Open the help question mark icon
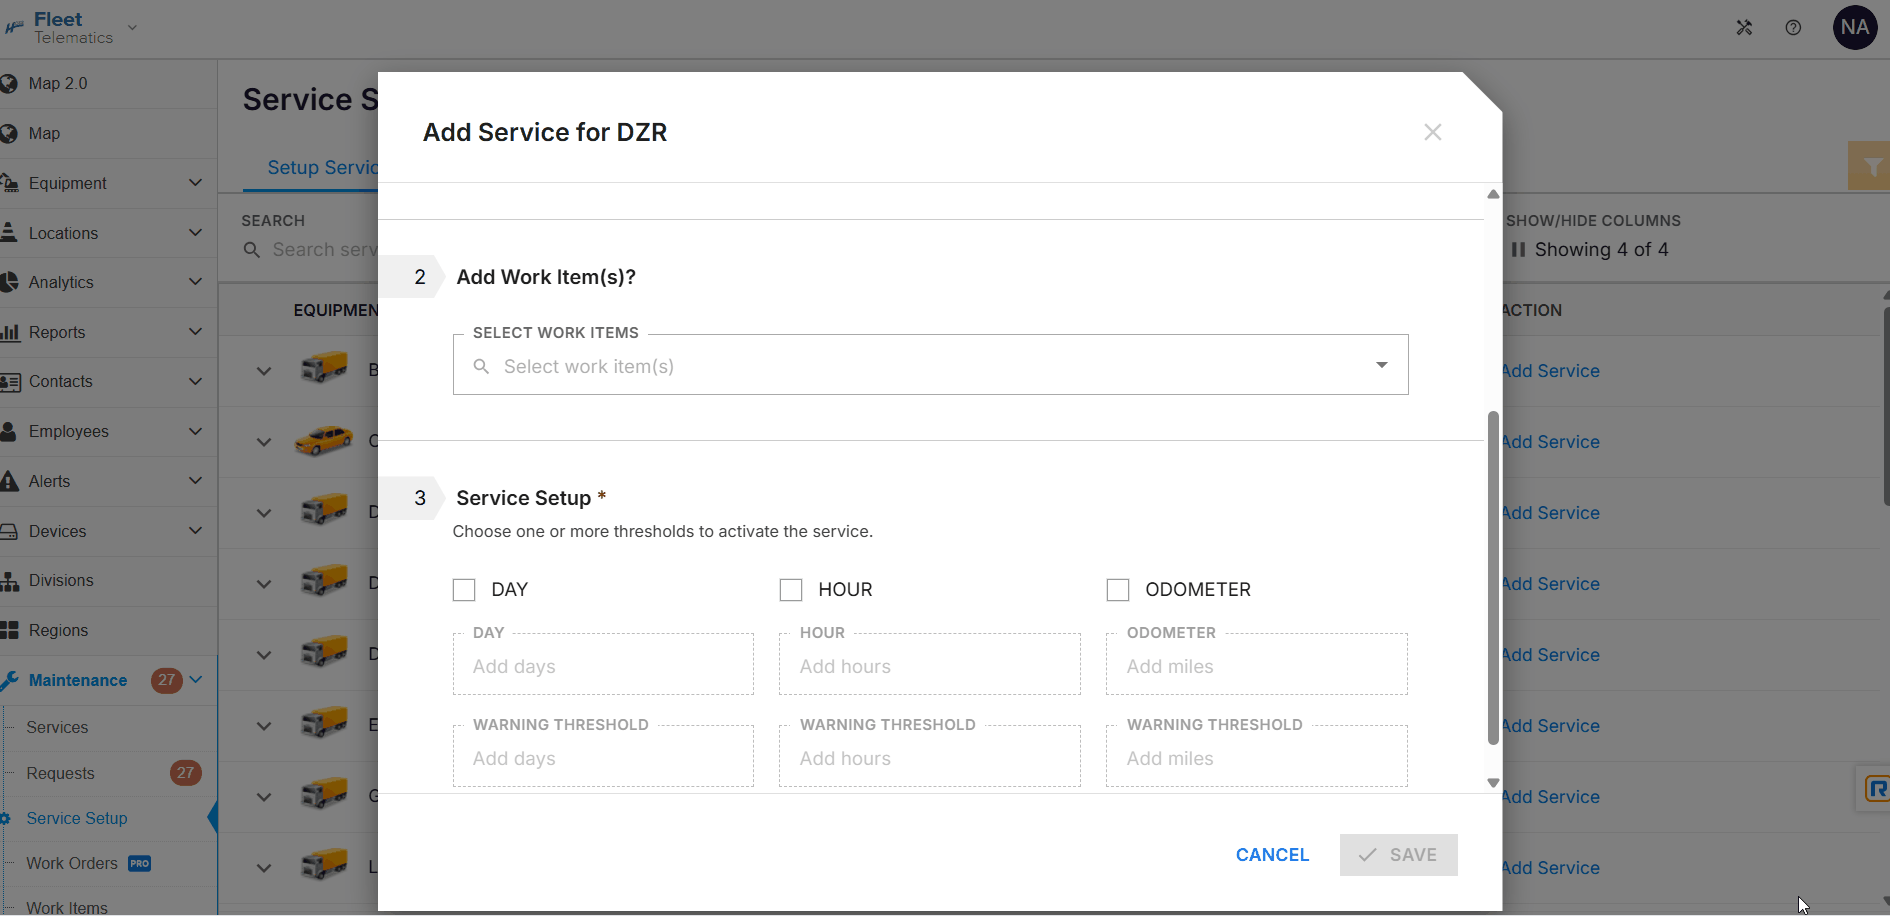 (x=1793, y=28)
